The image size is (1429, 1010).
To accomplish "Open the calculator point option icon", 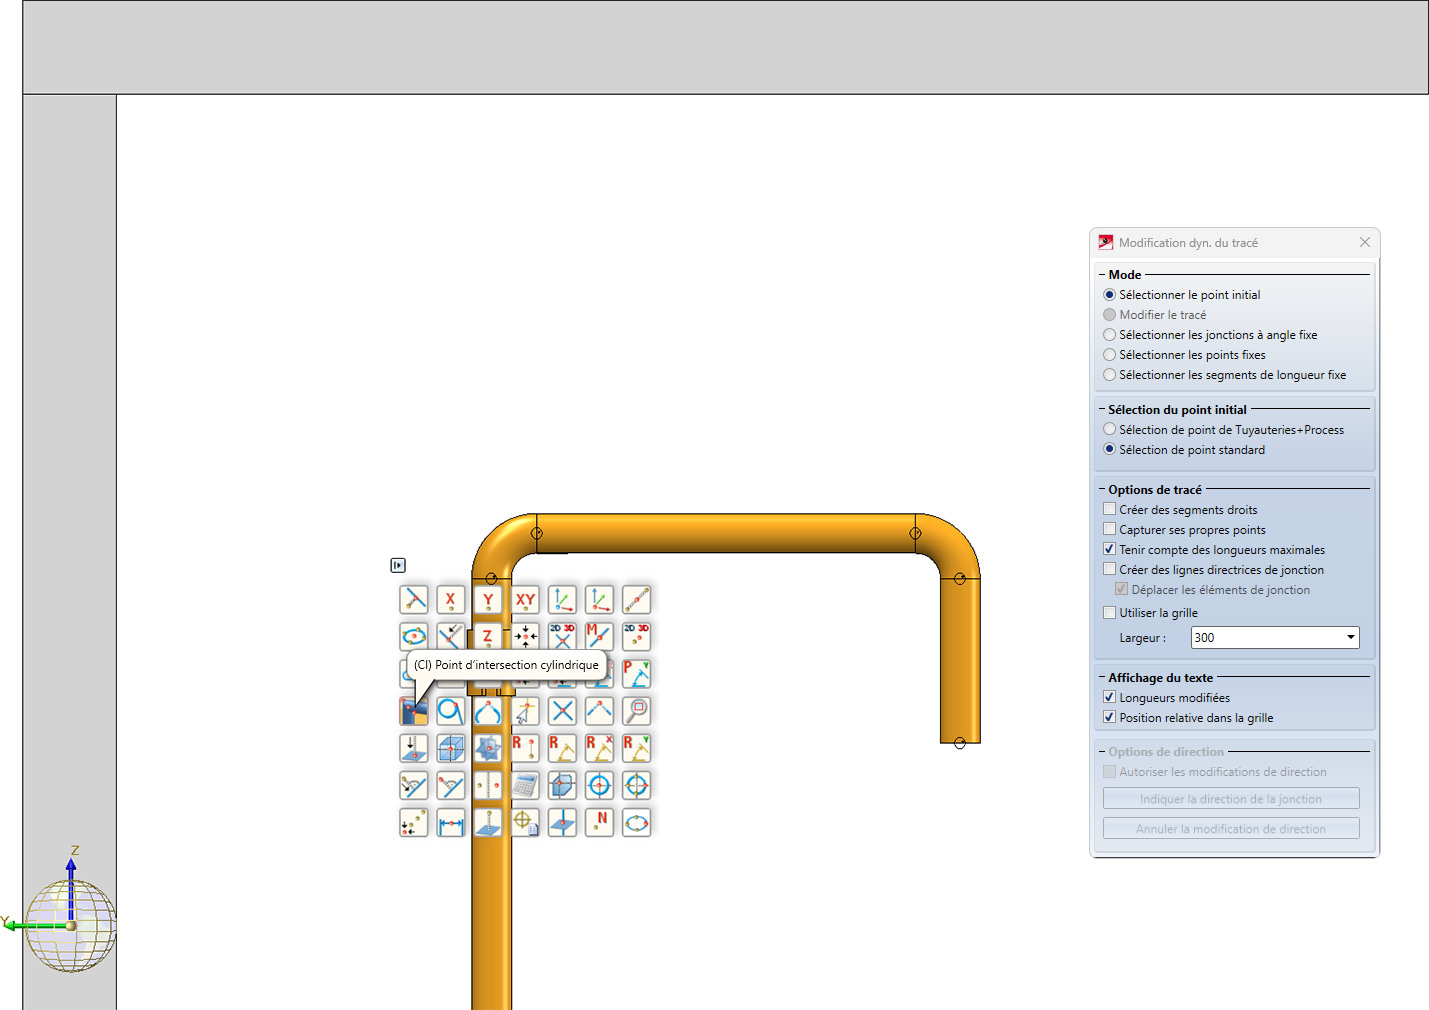I will click(x=525, y=785).
